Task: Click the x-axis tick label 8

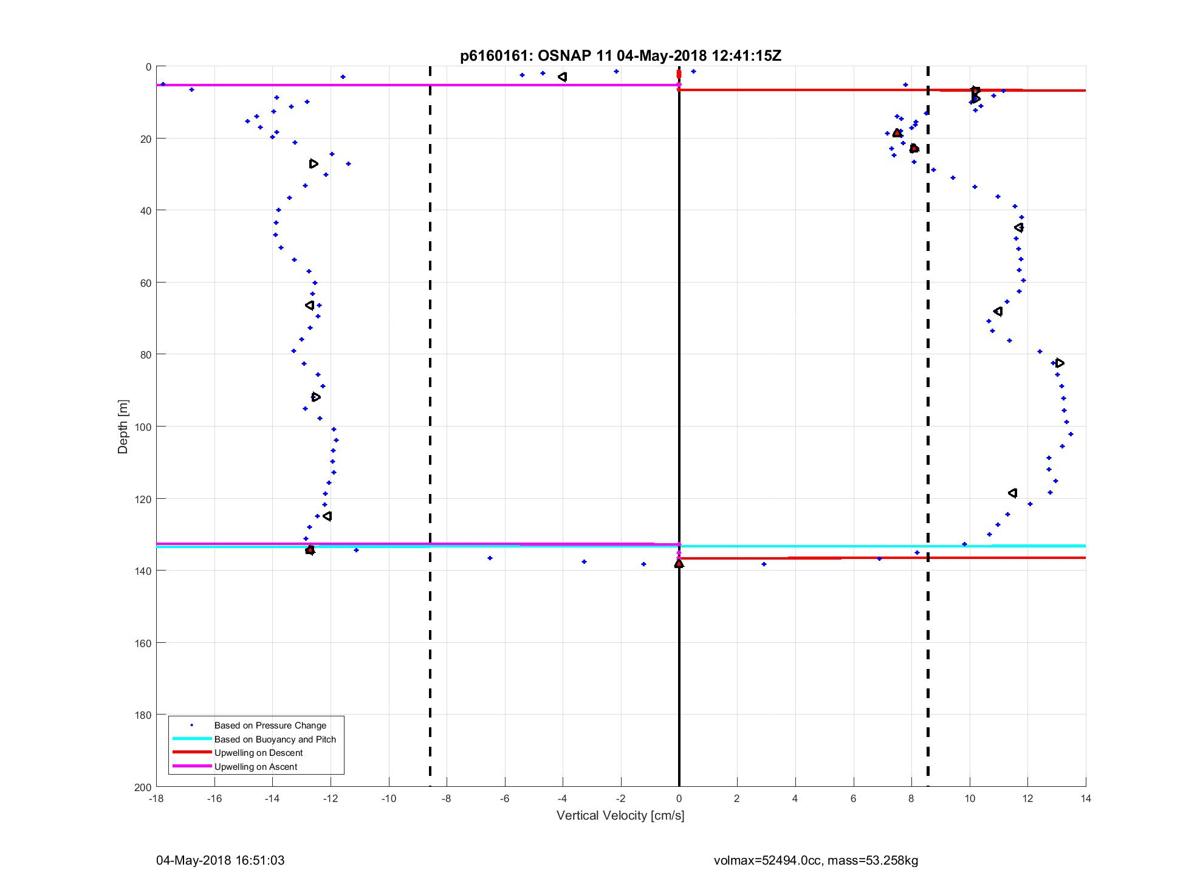Action: [911, 799]
